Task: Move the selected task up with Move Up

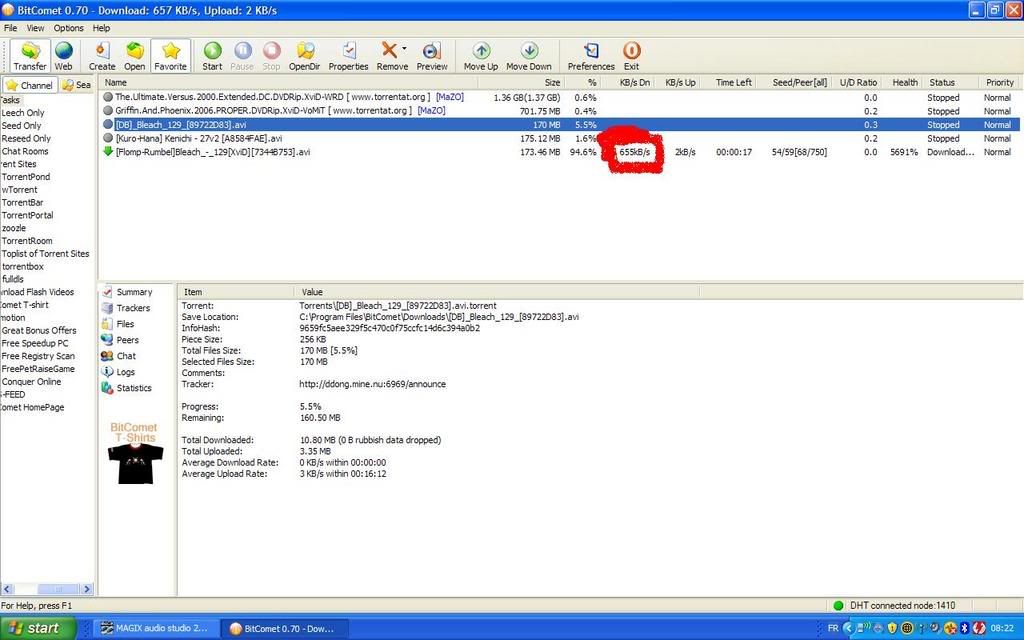Action: (481, 56)
